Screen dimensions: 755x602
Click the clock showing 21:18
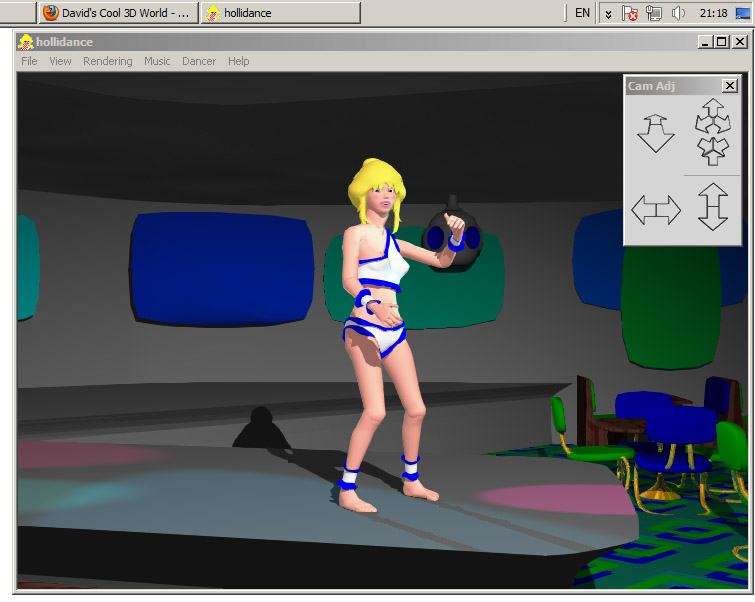pos(713,13)
